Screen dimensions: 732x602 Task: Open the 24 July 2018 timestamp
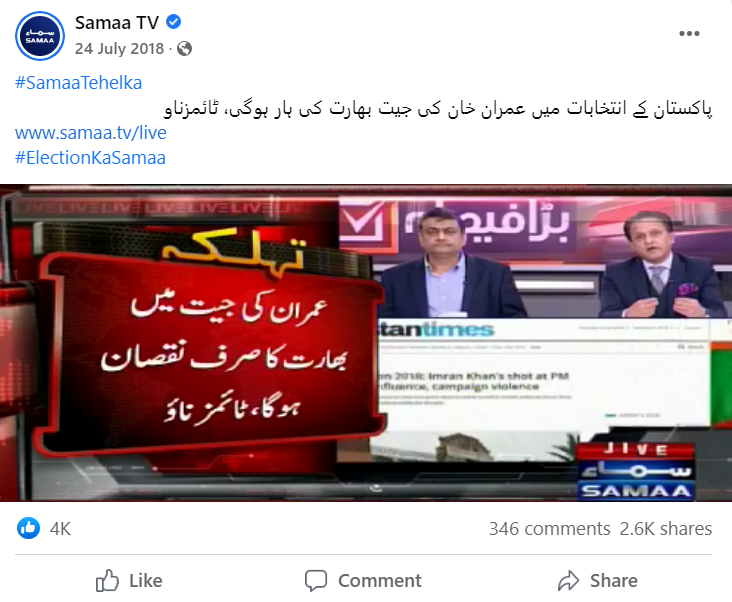120,49
